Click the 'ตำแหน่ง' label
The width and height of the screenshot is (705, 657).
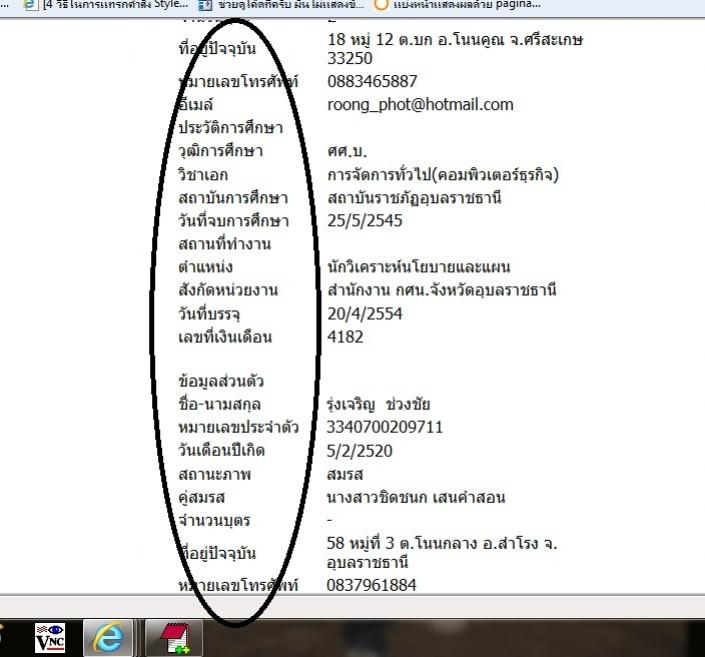click(205, 267)
